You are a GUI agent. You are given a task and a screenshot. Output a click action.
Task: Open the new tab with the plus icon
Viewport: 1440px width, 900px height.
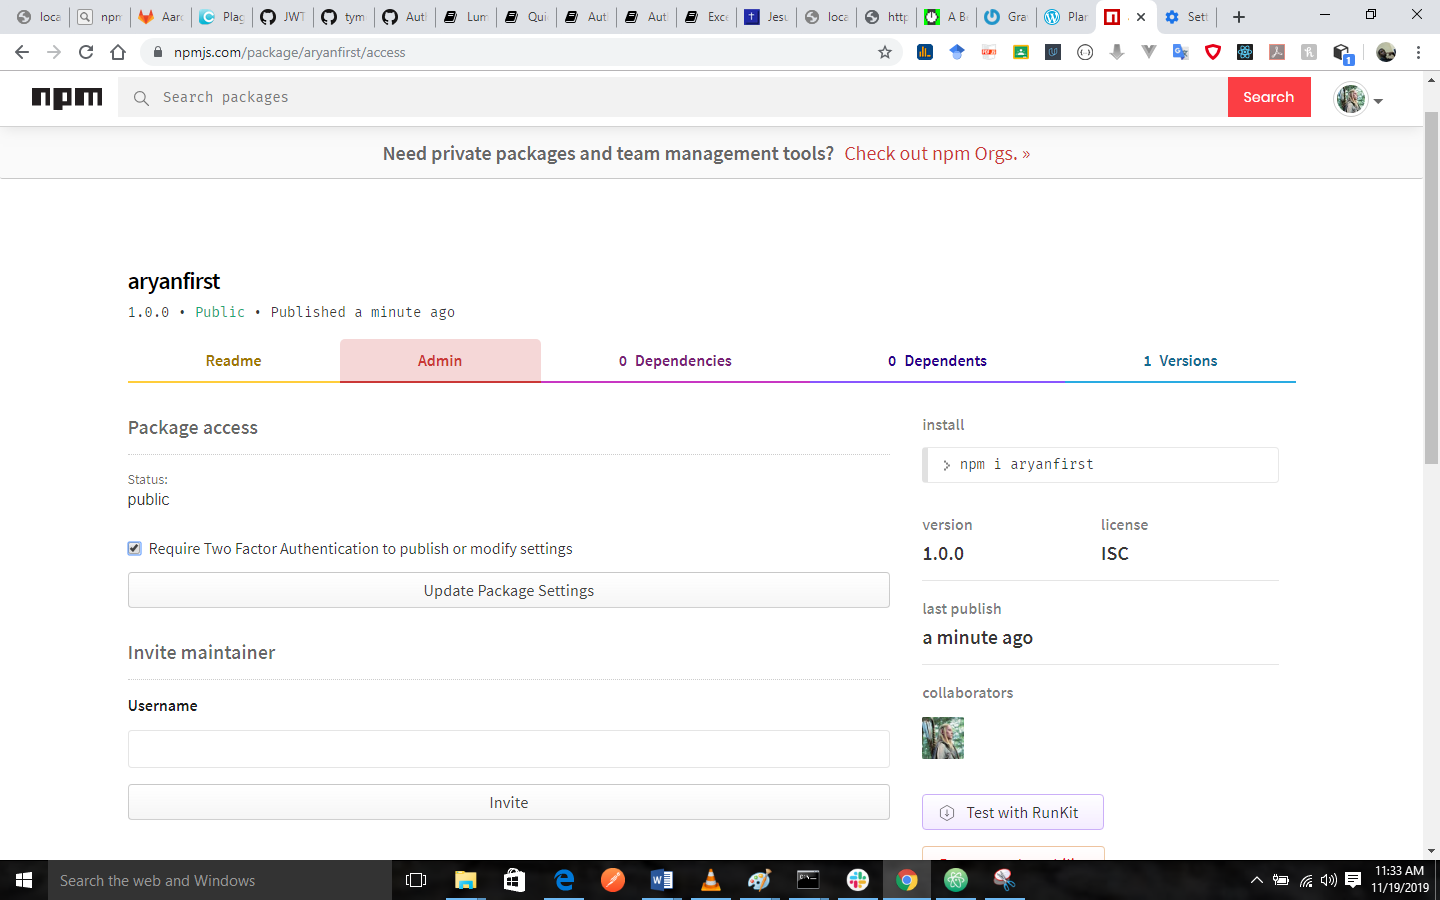coord(1239,17)
